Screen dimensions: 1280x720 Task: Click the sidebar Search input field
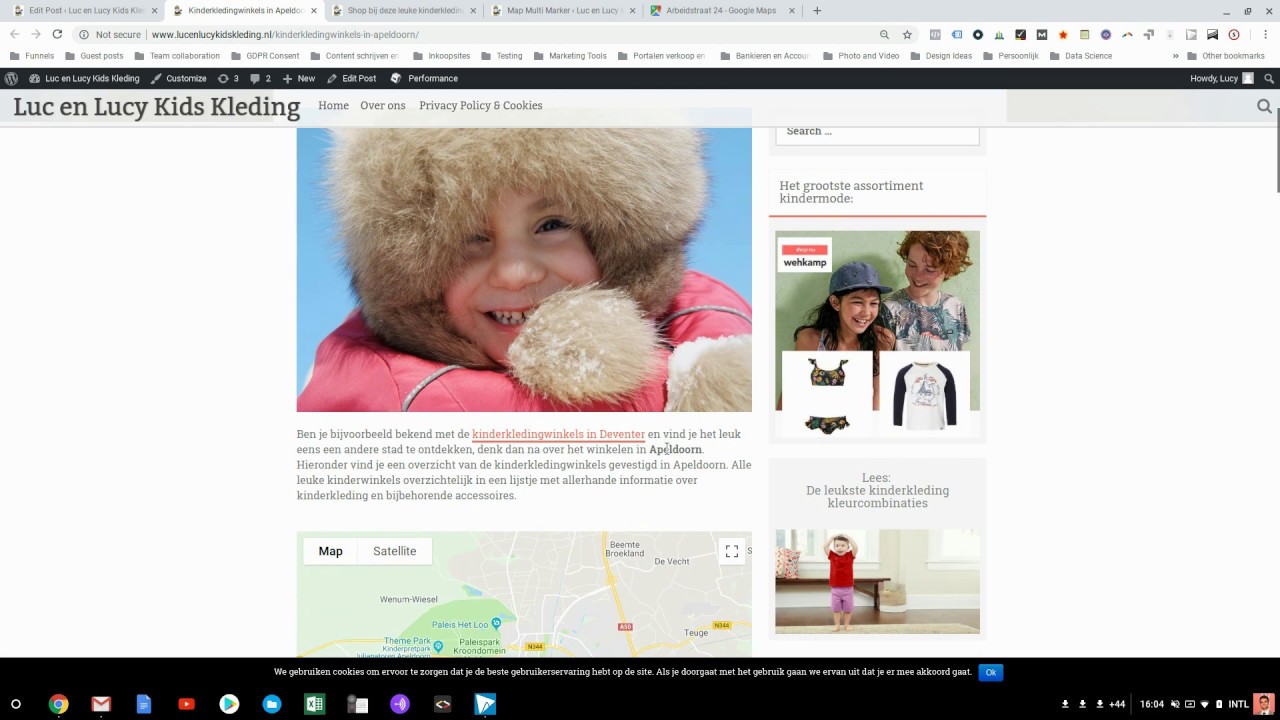pyautogui.click(x=877, y=132)
